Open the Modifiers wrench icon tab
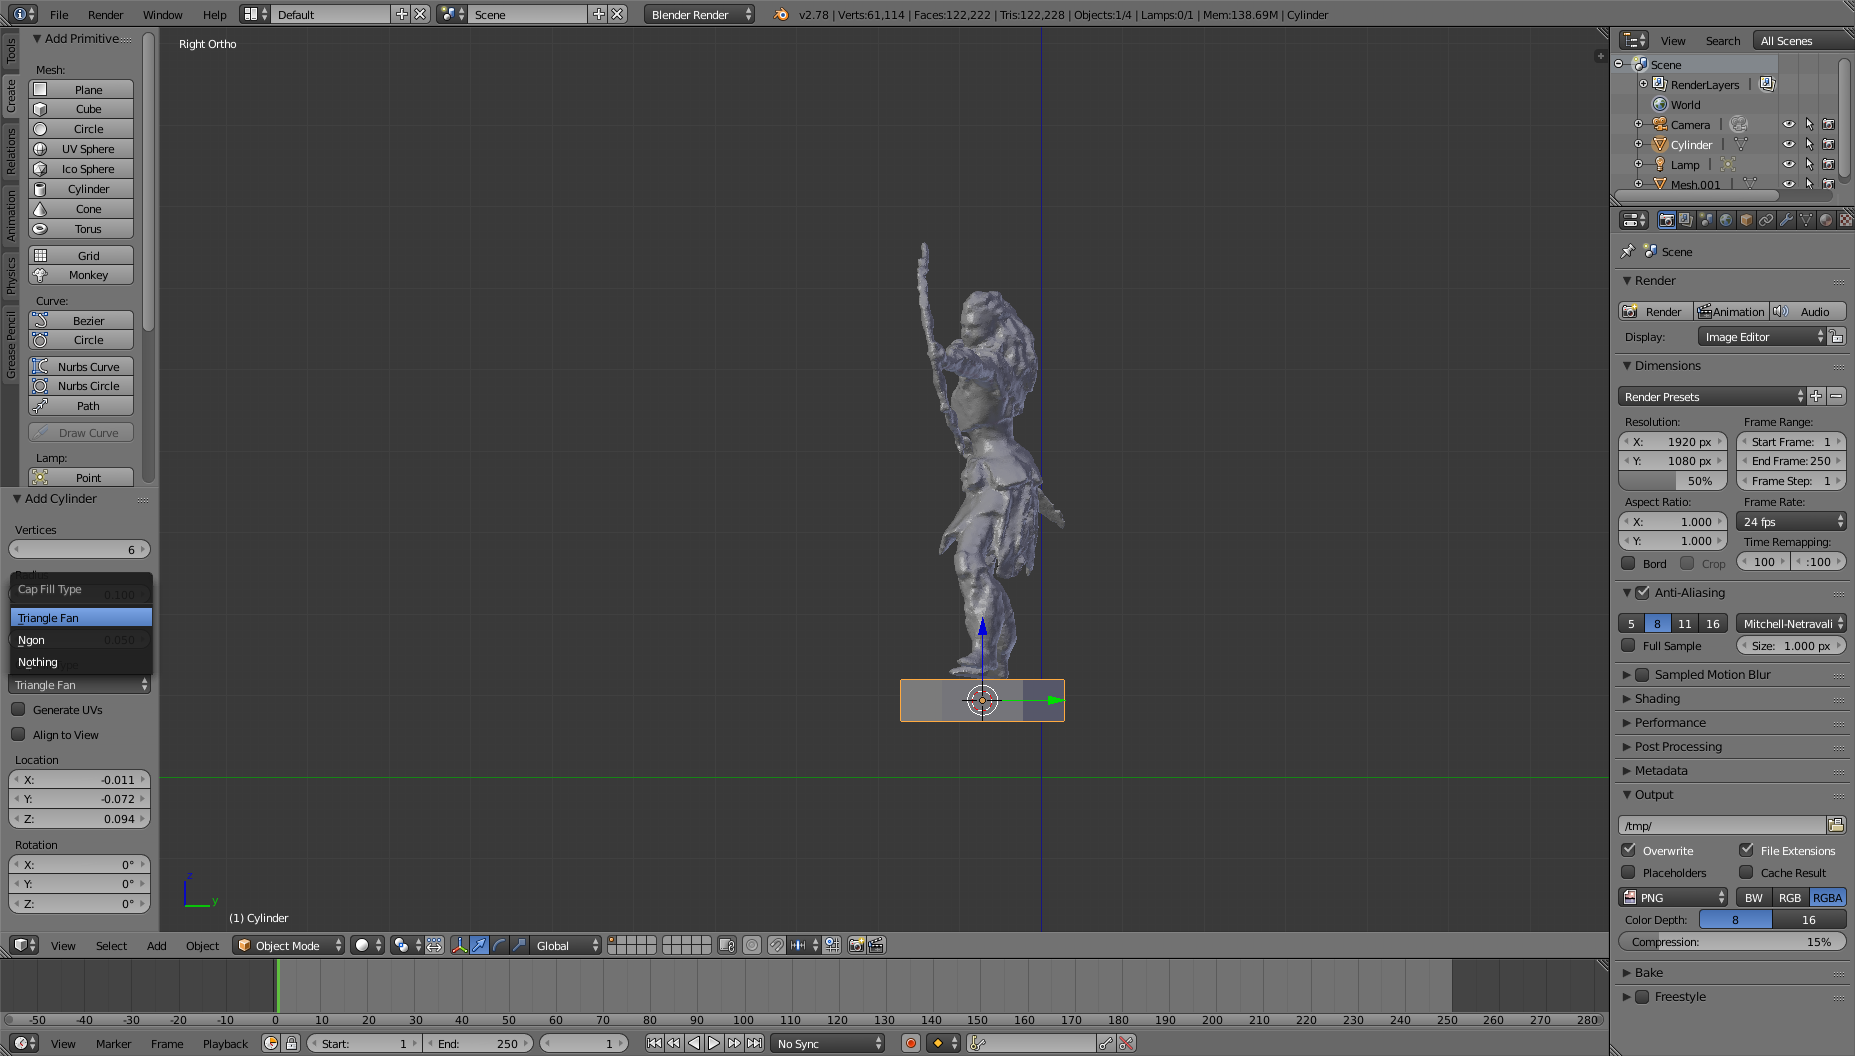The image size is (1855, 1056). pyautogui.click(x=1786, y=220)
